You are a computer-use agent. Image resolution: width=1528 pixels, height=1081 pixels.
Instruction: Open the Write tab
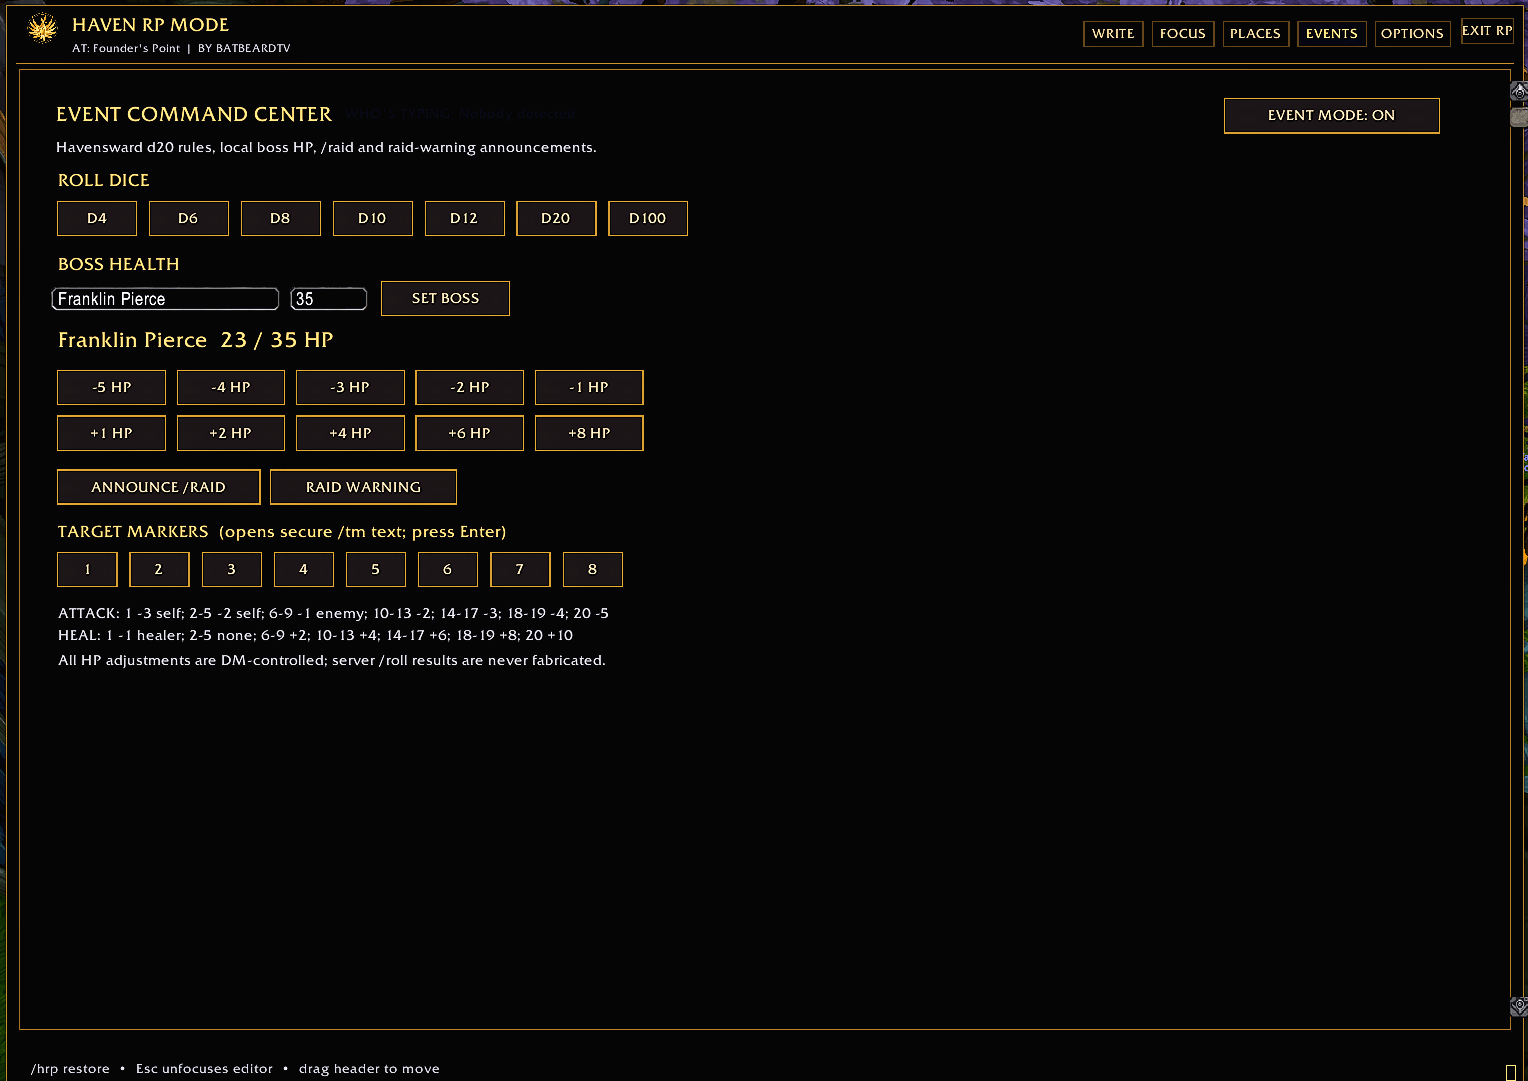coord(1113,34)
